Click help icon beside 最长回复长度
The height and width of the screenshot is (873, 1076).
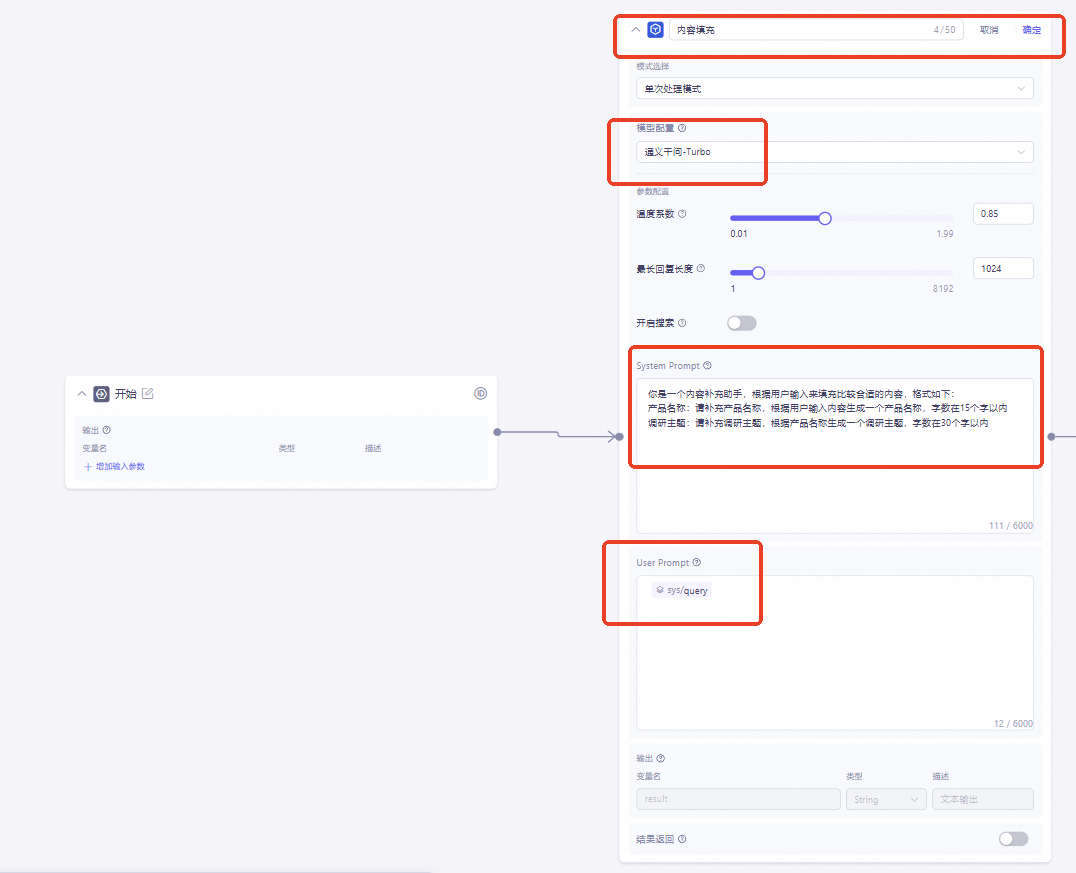click(x=701, y=268)
